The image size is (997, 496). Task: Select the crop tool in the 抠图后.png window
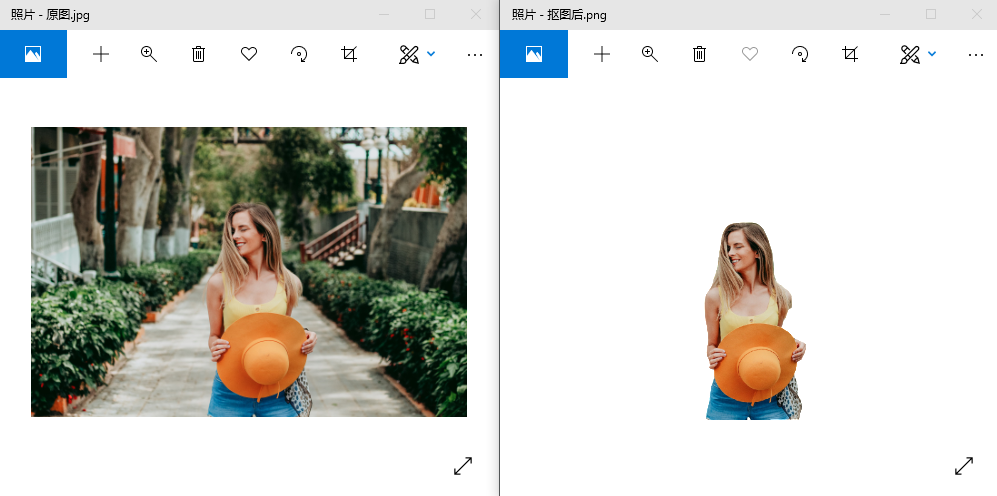pos(850,54)
